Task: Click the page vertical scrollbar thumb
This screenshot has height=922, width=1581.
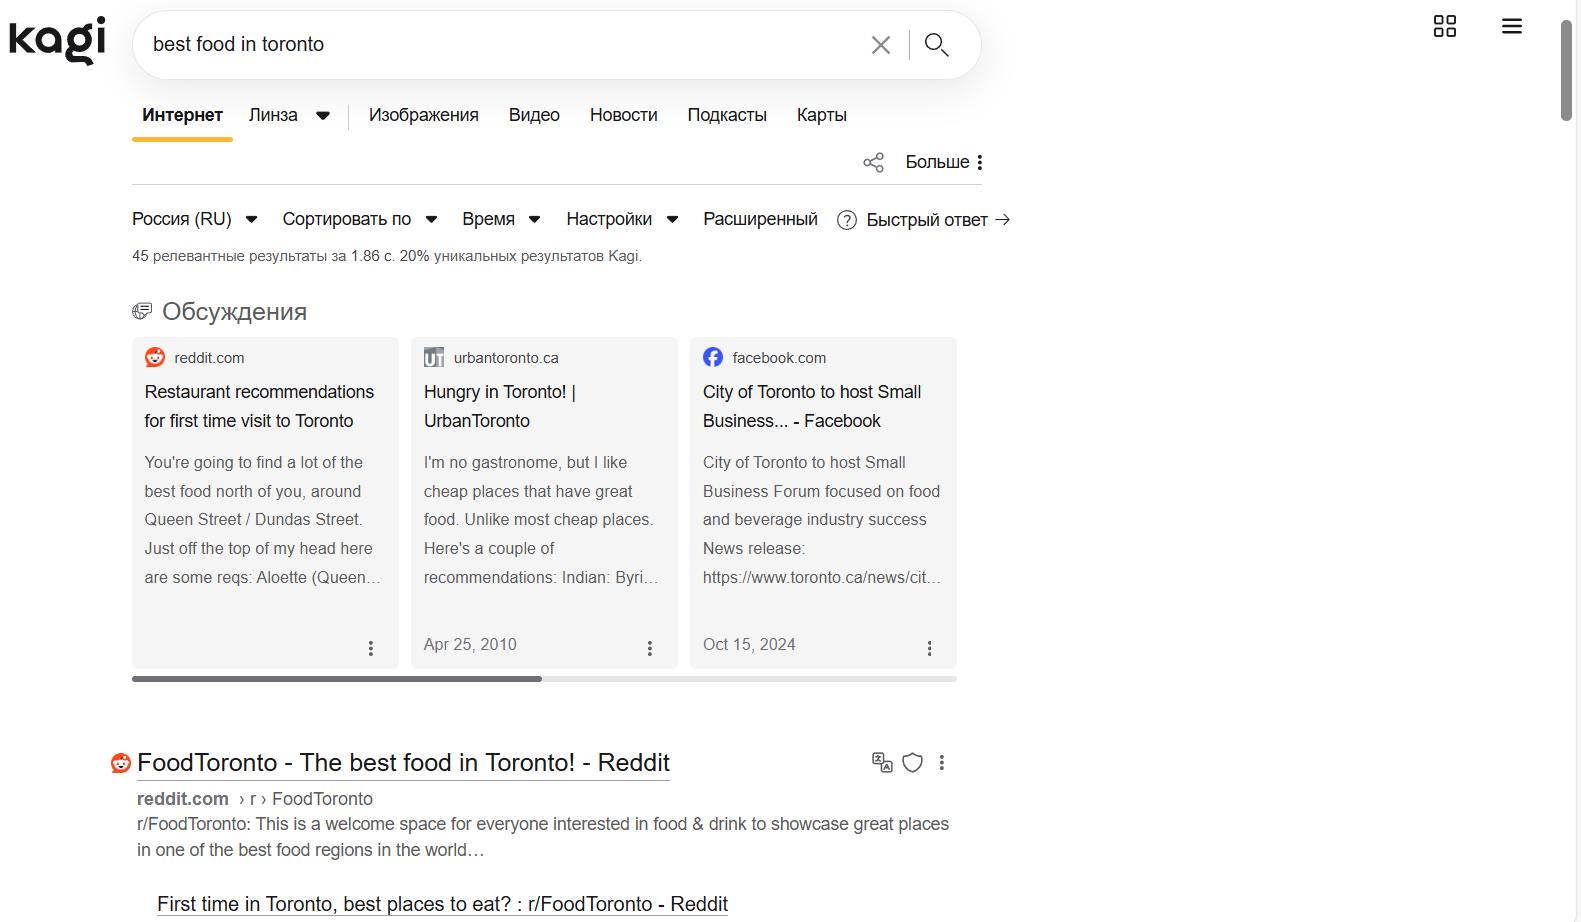Action: 1567,70
